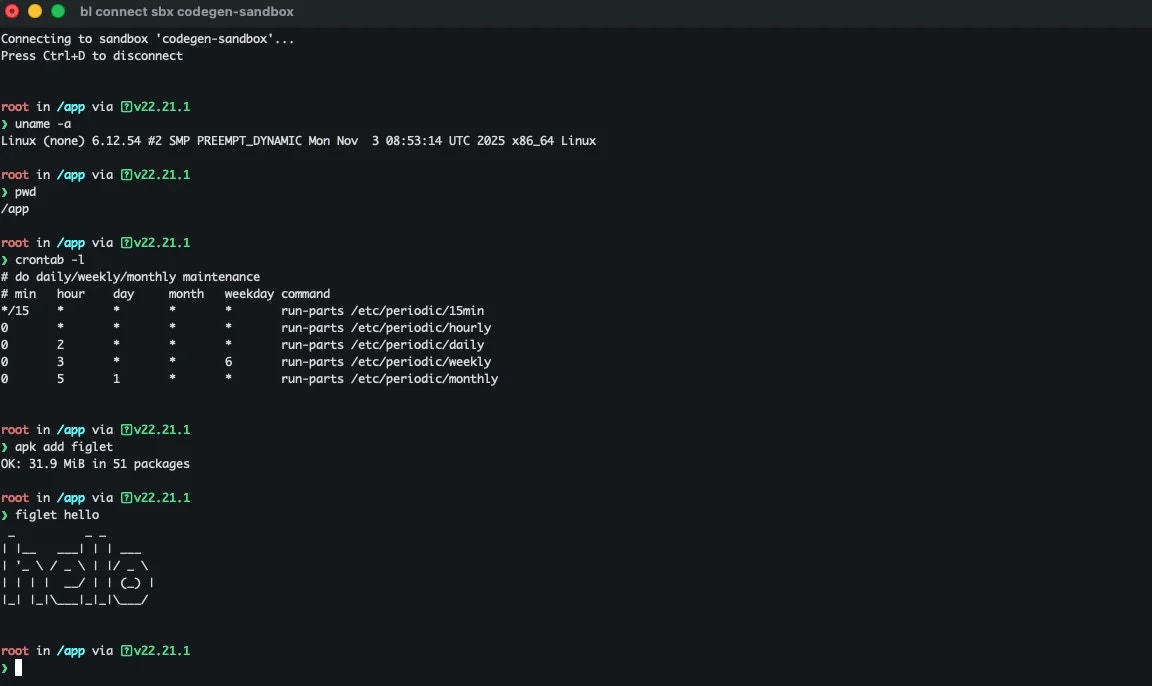
Task: Click the green fullscreen traffic light
Action: coord(58,13)
